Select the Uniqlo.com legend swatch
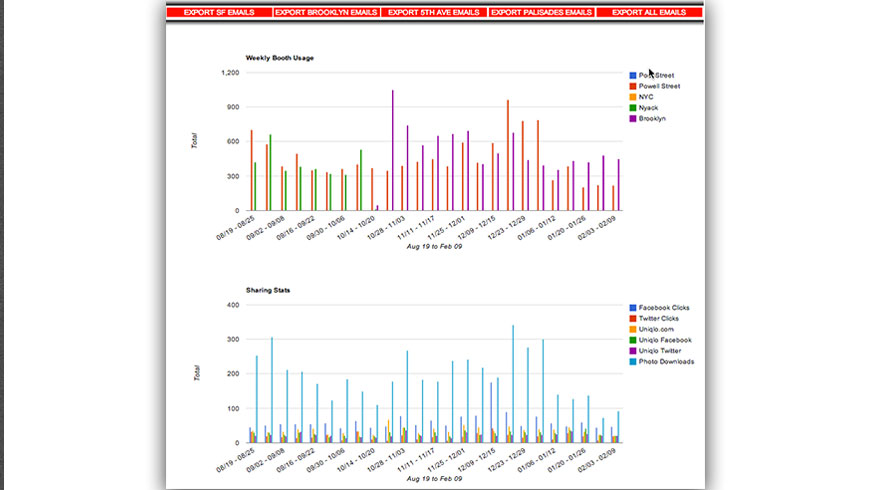 (633, 329)
